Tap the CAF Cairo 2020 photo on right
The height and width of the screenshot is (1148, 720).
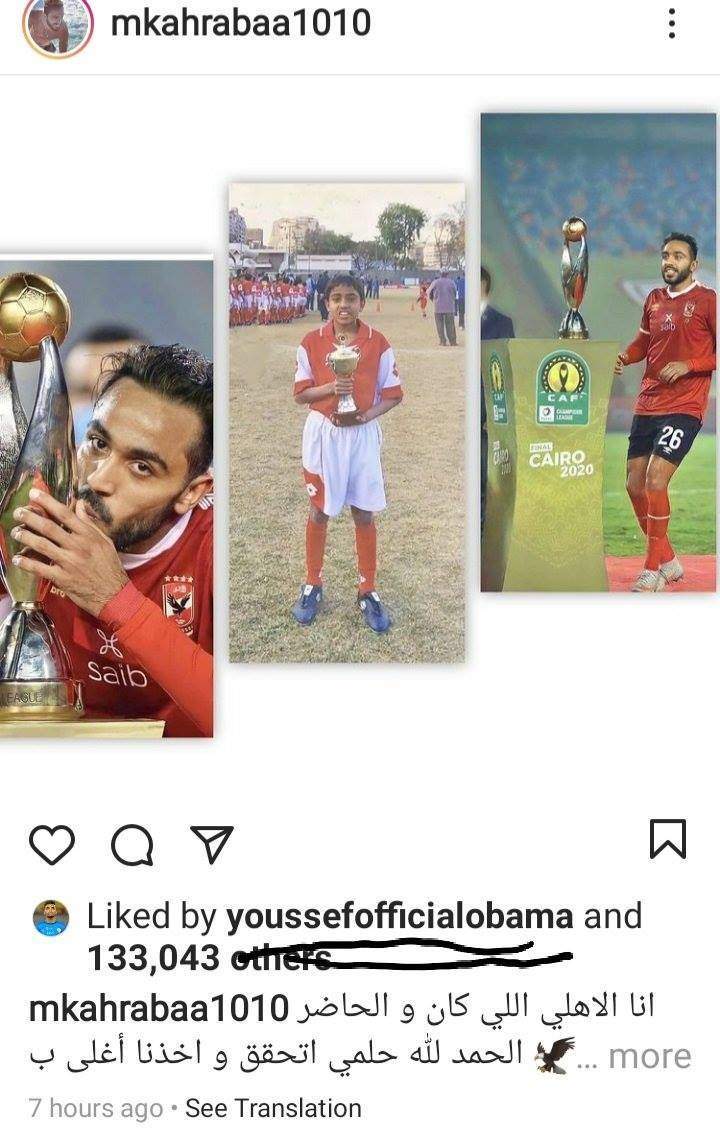598,352
